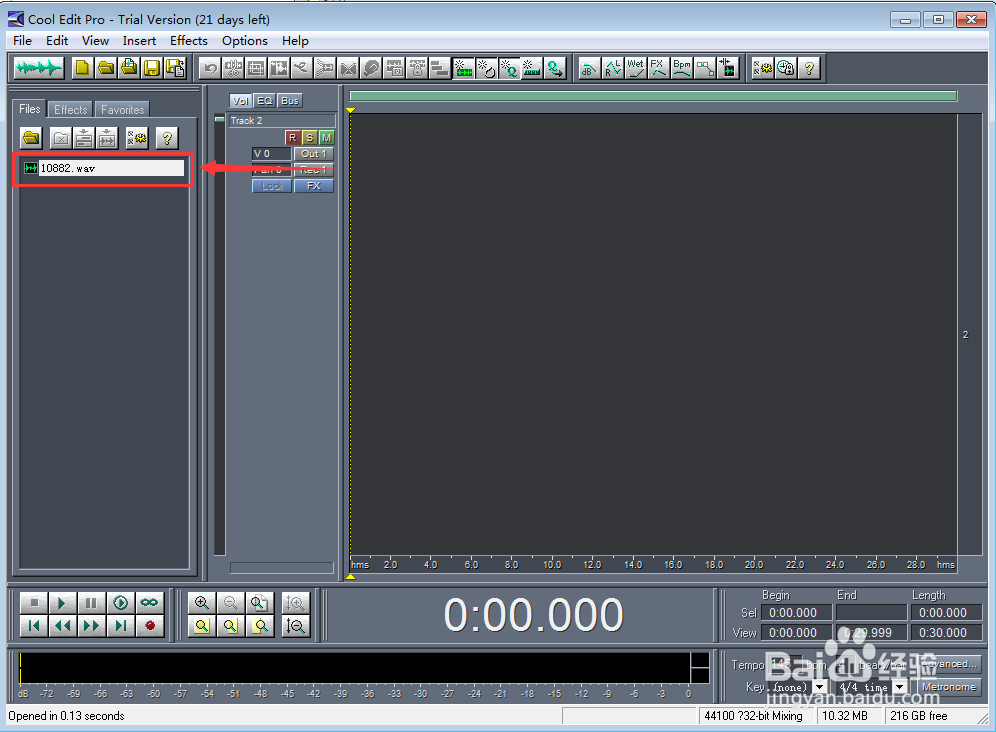Zoom out horizontally magnifier icon
Viewport: 996px width, 732px height.
tap(231, 602)
